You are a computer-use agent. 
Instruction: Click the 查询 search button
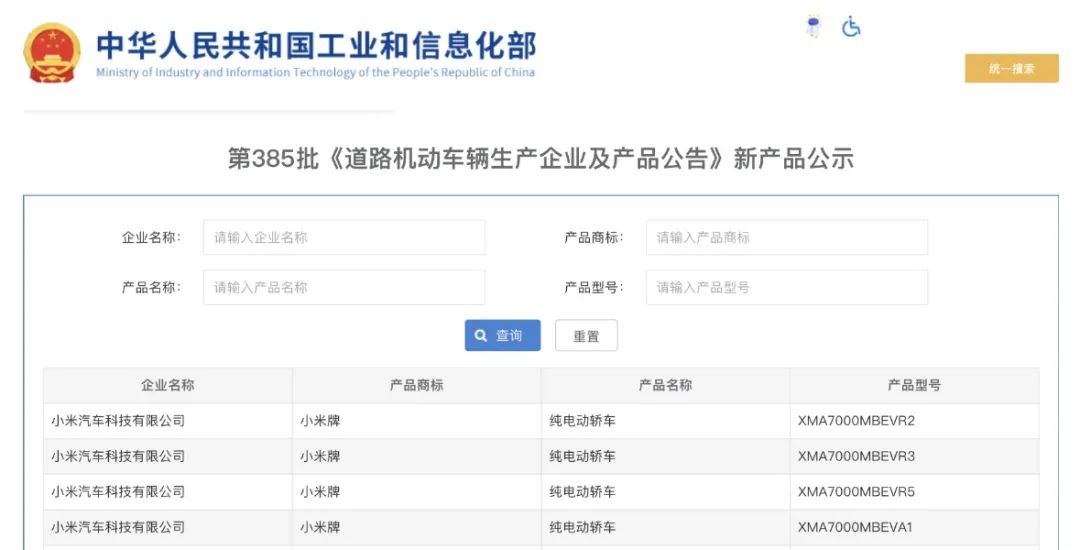pyautogui.click(x=502, y=335)
